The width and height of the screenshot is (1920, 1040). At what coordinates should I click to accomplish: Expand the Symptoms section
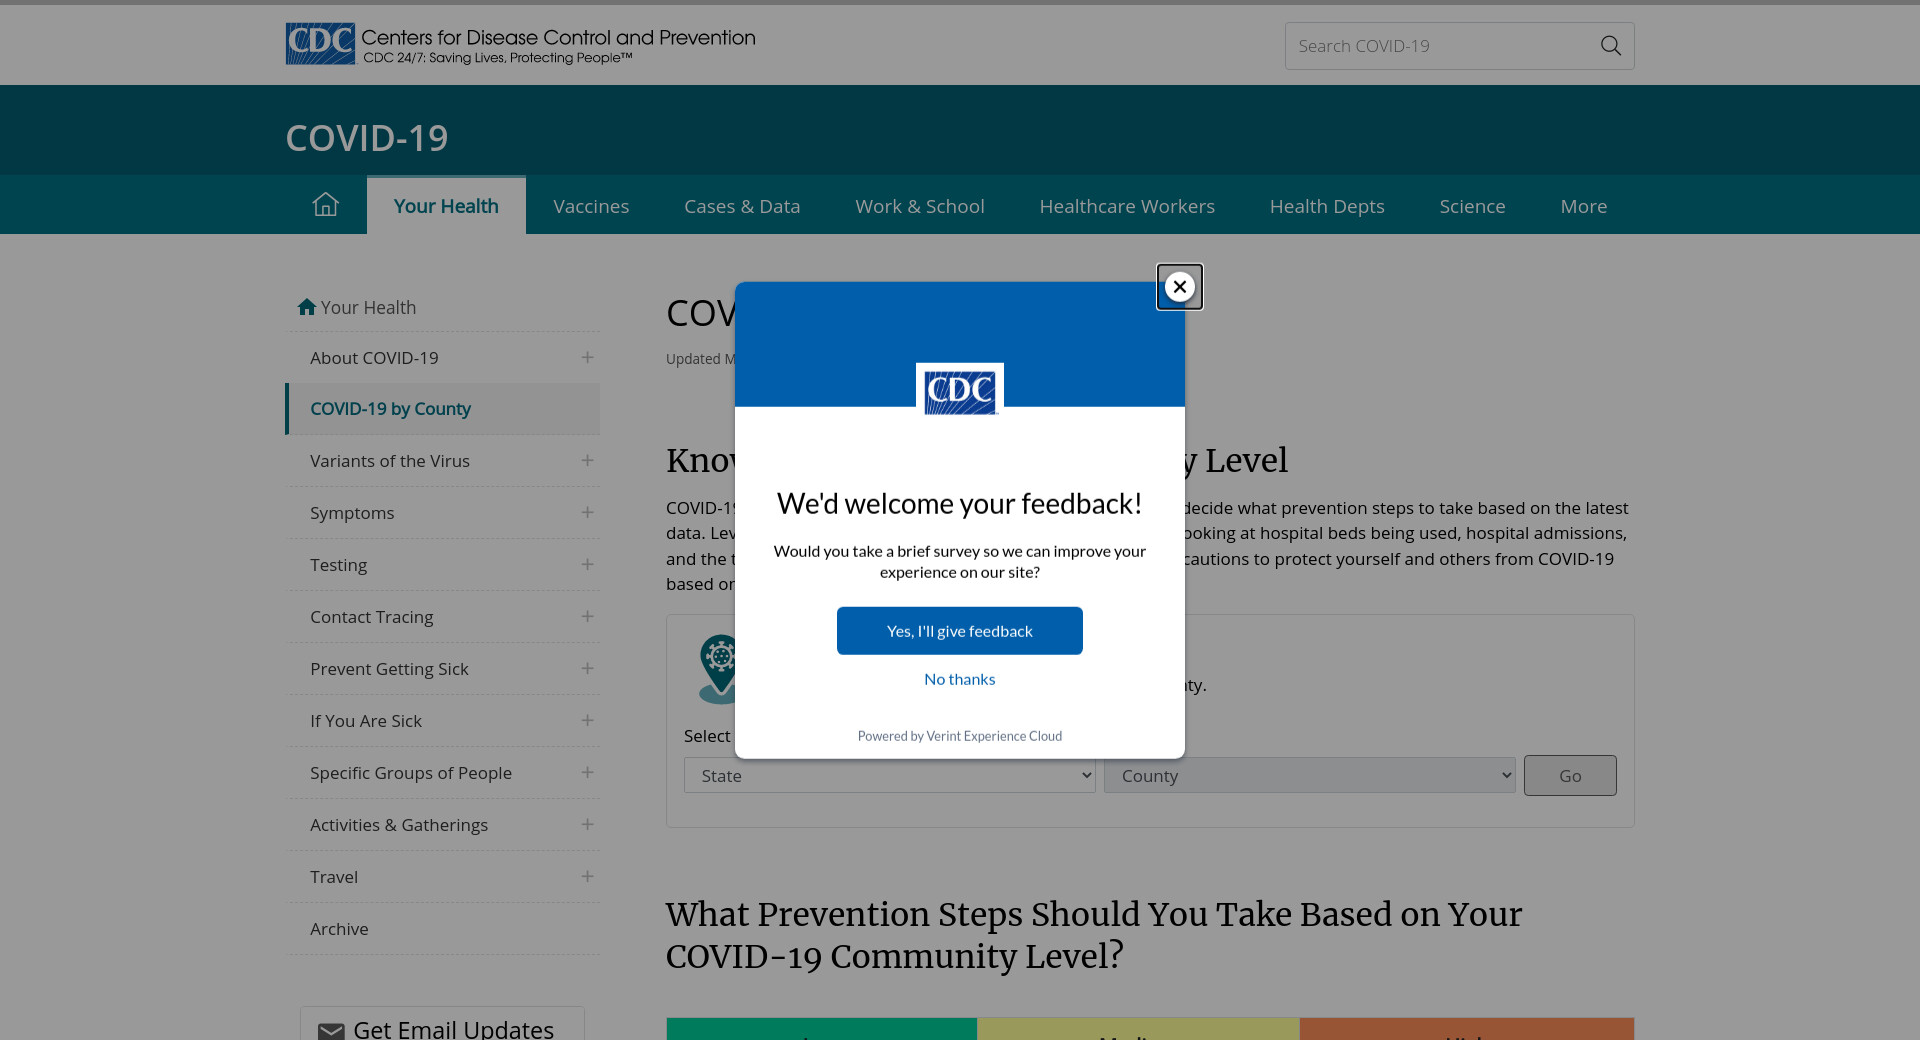coord(587,513)
